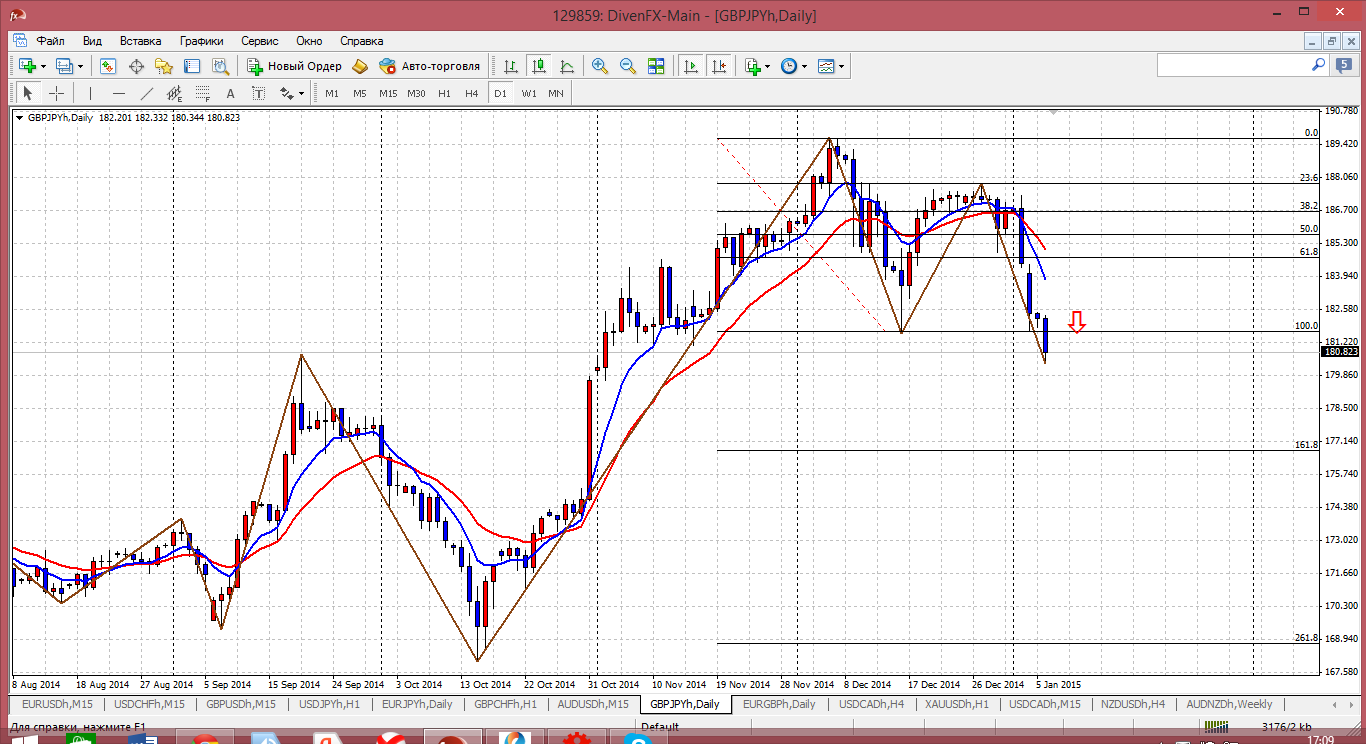Screen dimensions: 1369x744
Task: Open the Market Watch panel icon
Action: pyautogui.click(x=108, y=66)
